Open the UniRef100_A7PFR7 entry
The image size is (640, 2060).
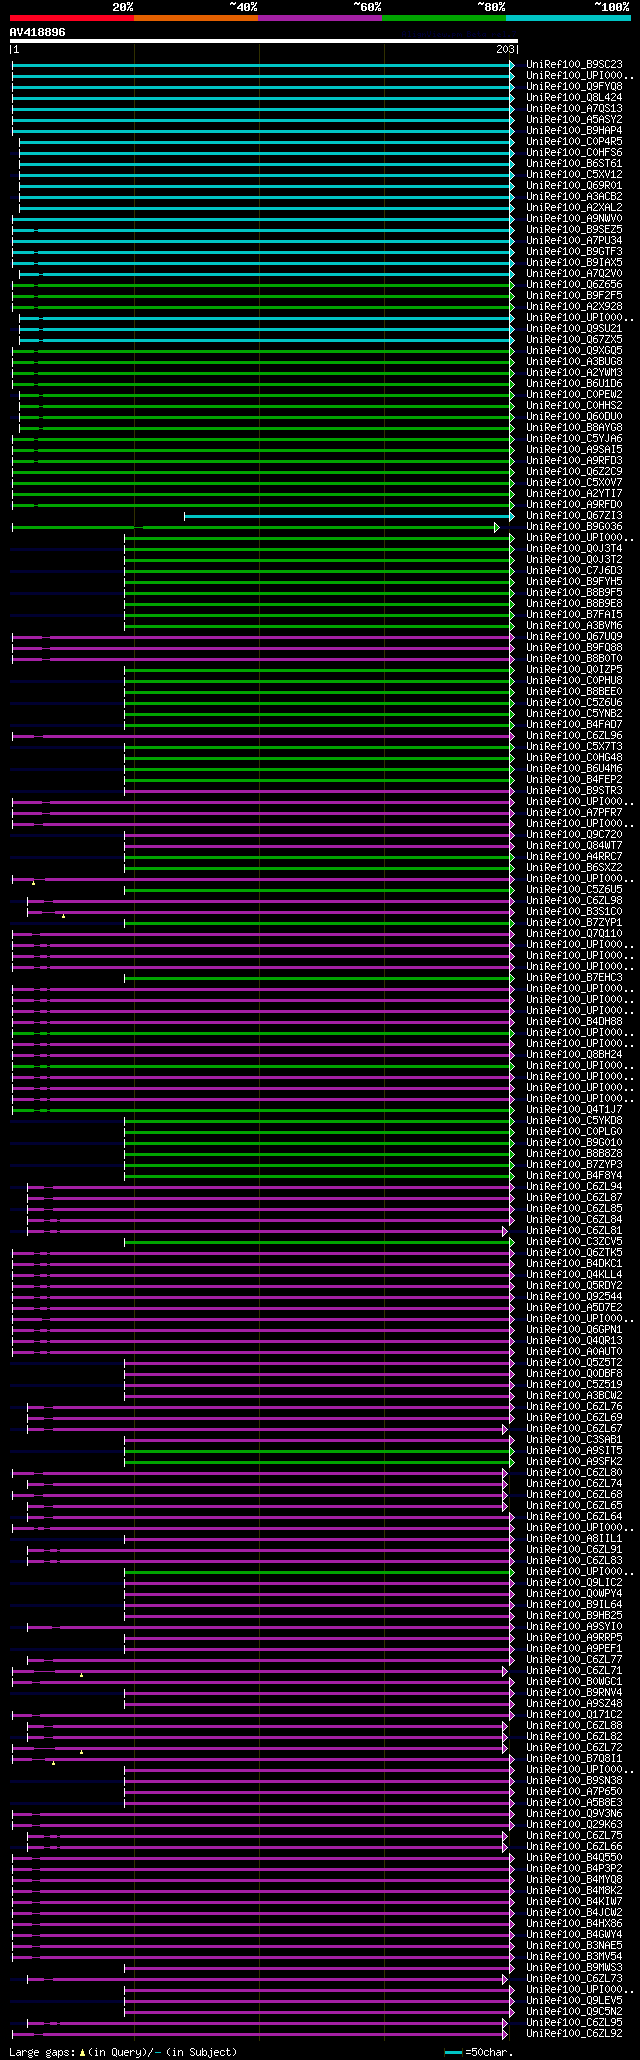(x=574, y=813)
